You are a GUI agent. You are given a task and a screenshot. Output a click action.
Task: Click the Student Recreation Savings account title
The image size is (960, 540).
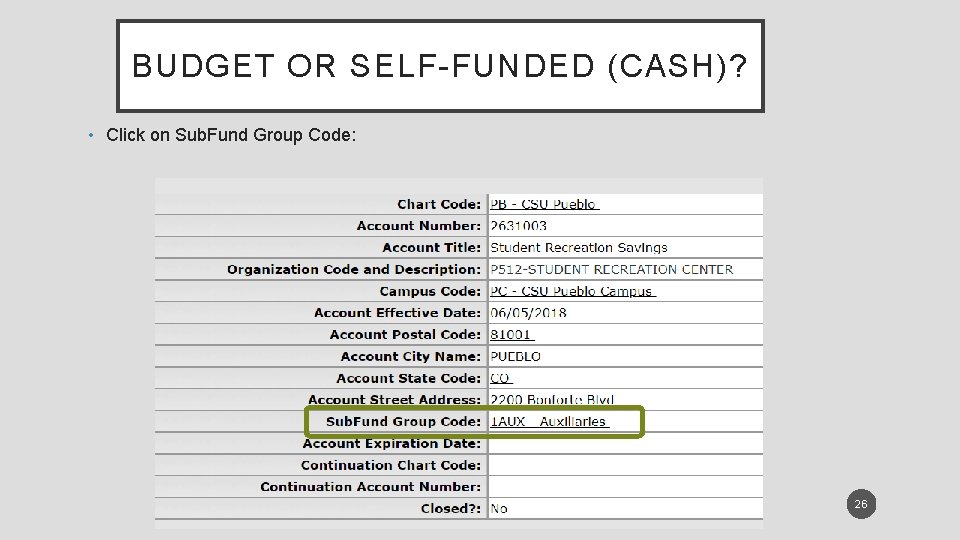[578, 247]
